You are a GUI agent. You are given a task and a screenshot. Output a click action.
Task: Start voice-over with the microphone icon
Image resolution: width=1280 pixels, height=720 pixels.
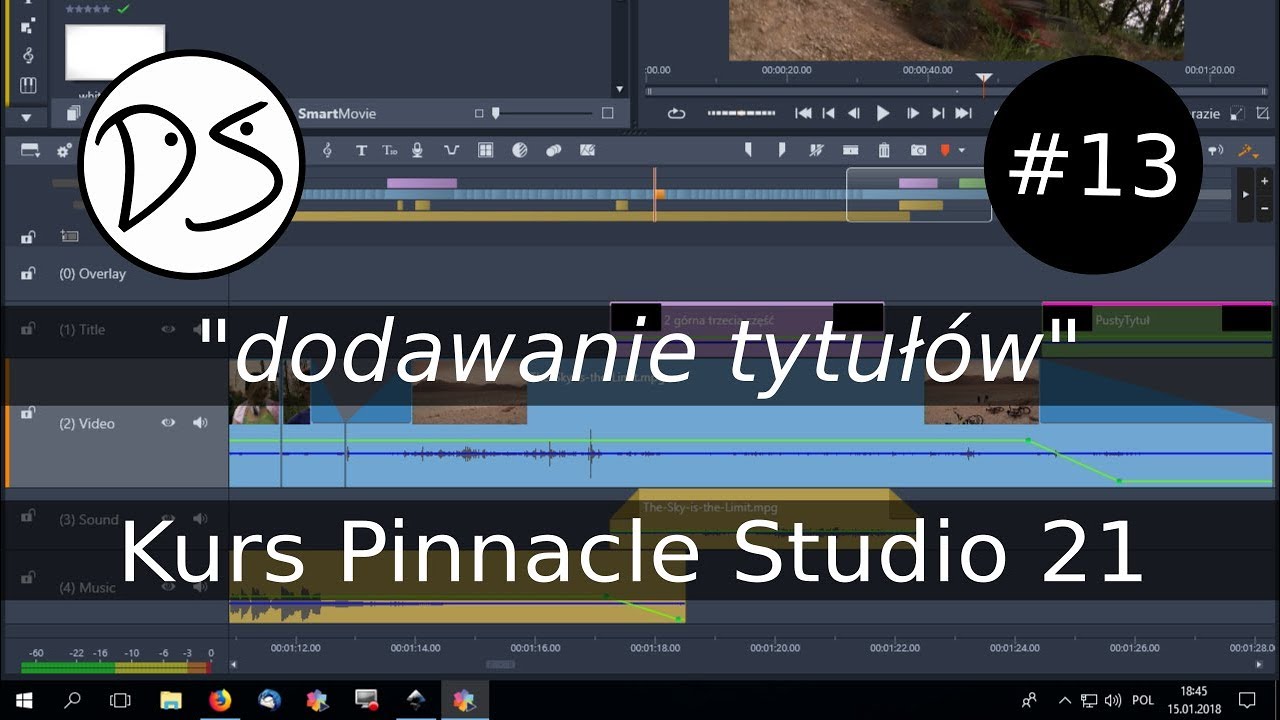pyautogui.click(x=417, y=151)
